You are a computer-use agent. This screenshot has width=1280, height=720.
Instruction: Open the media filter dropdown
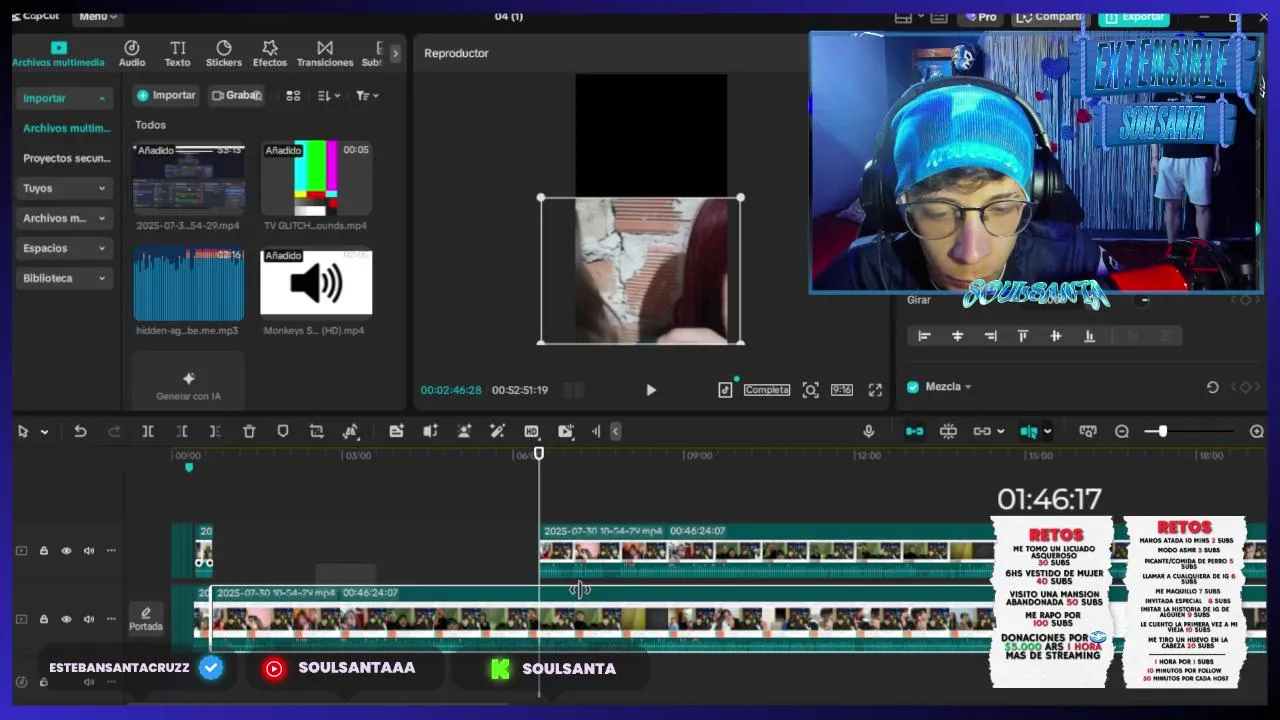367,95
